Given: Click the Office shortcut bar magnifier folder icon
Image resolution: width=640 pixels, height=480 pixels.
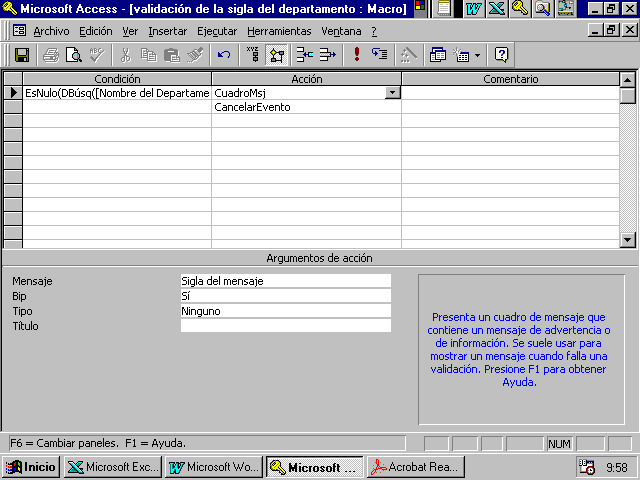Looking at the screenshot, I should click(542, 8).
